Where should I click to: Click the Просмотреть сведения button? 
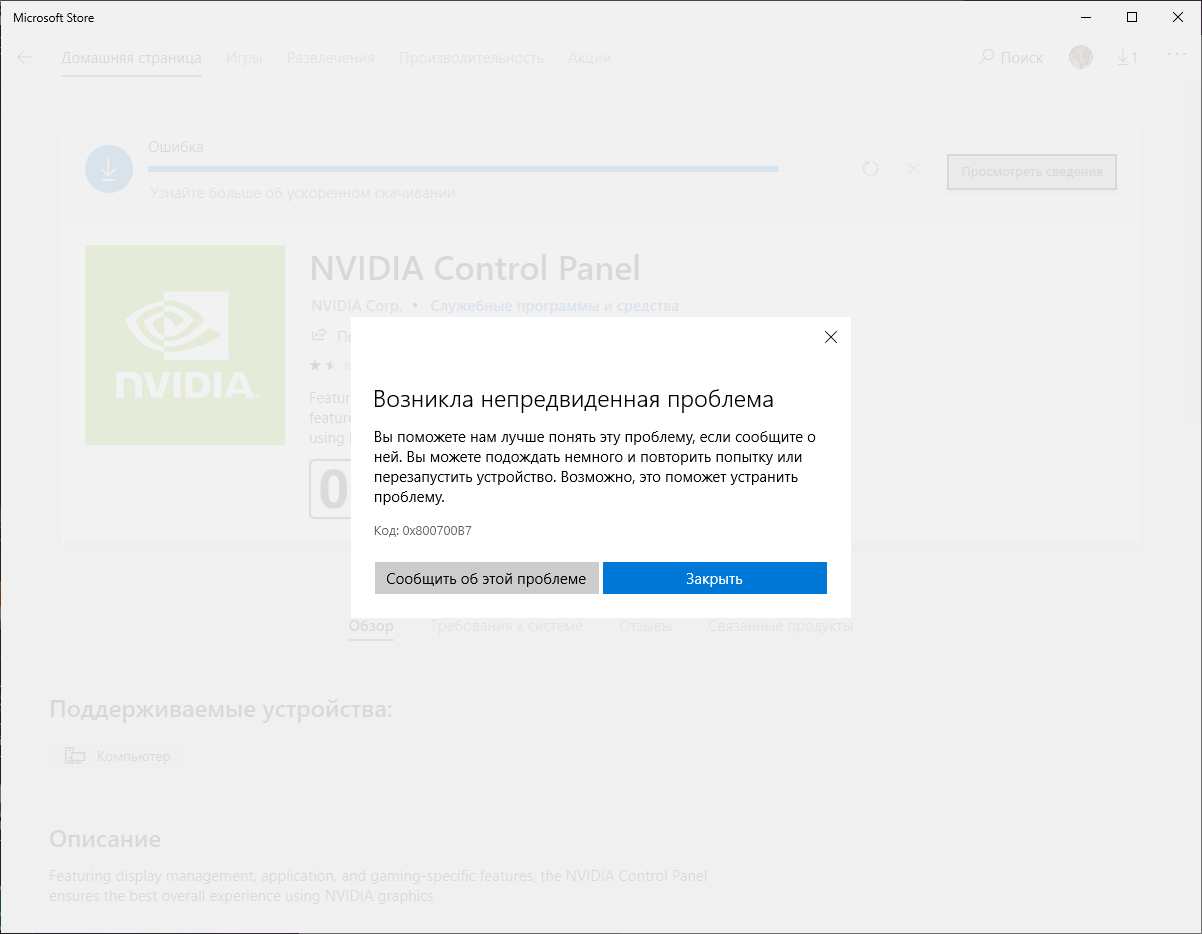[x=1032, y=172]
